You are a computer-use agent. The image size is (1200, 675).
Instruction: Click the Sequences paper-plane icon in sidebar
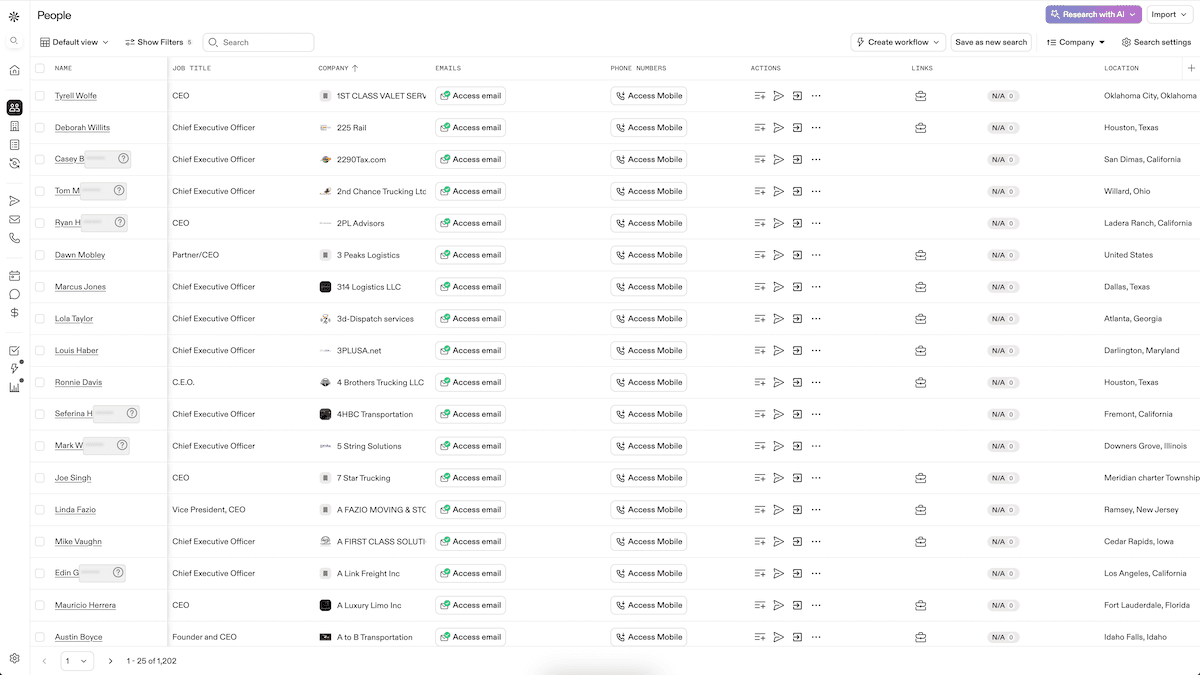14,201
